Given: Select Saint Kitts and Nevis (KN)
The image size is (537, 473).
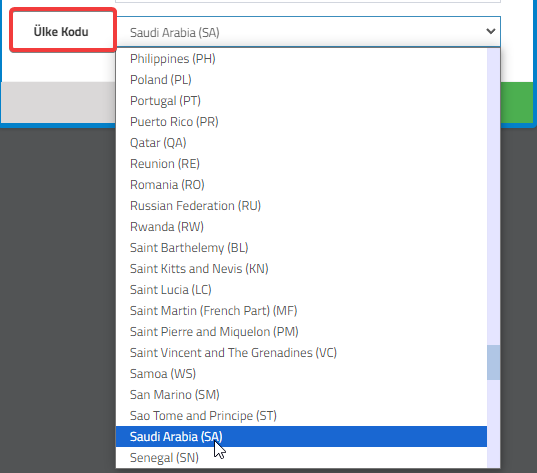Looking at the screenshot, I should point(301,269).
